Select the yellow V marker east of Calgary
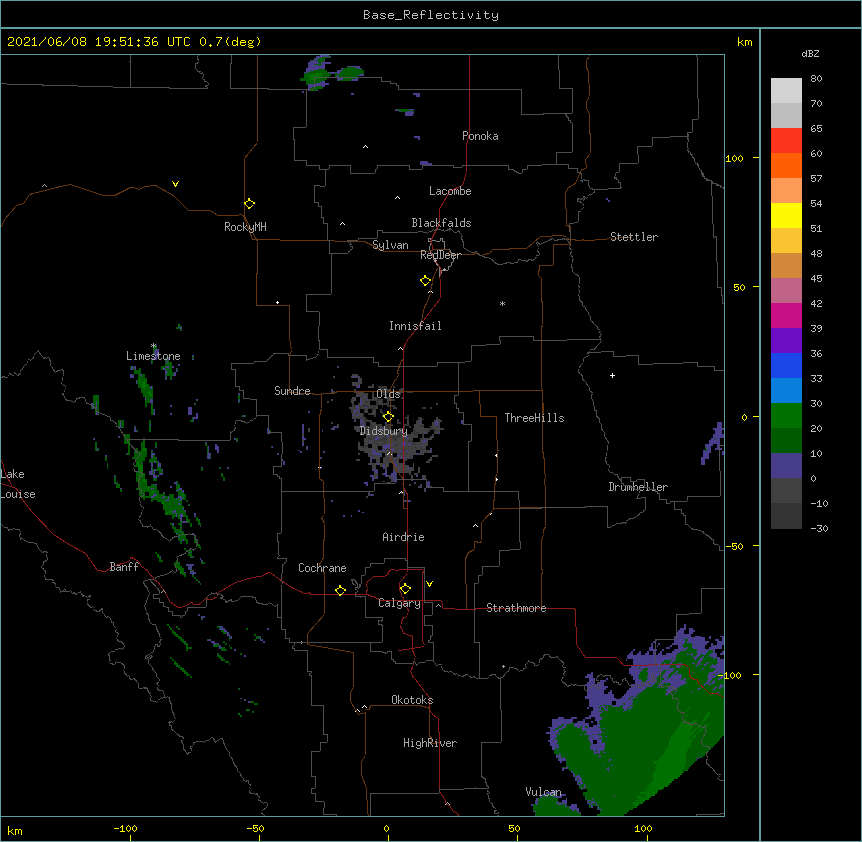The width and height of the screenshot is (862, 842). coord(429,584)
